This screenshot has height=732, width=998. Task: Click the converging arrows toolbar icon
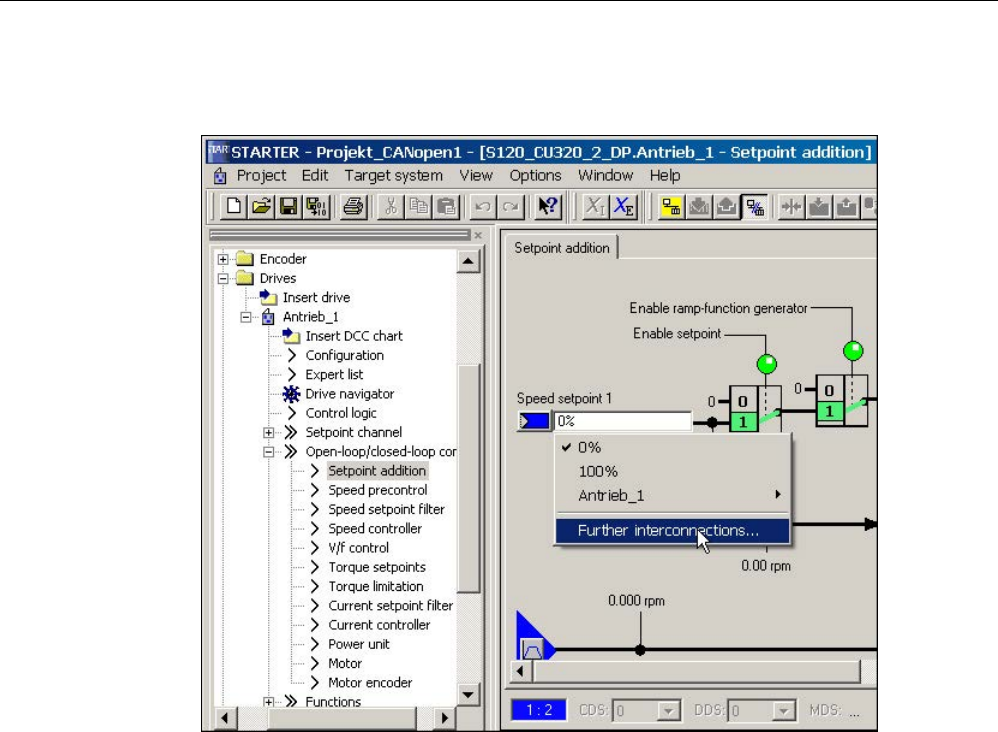(x=792, y=206)
